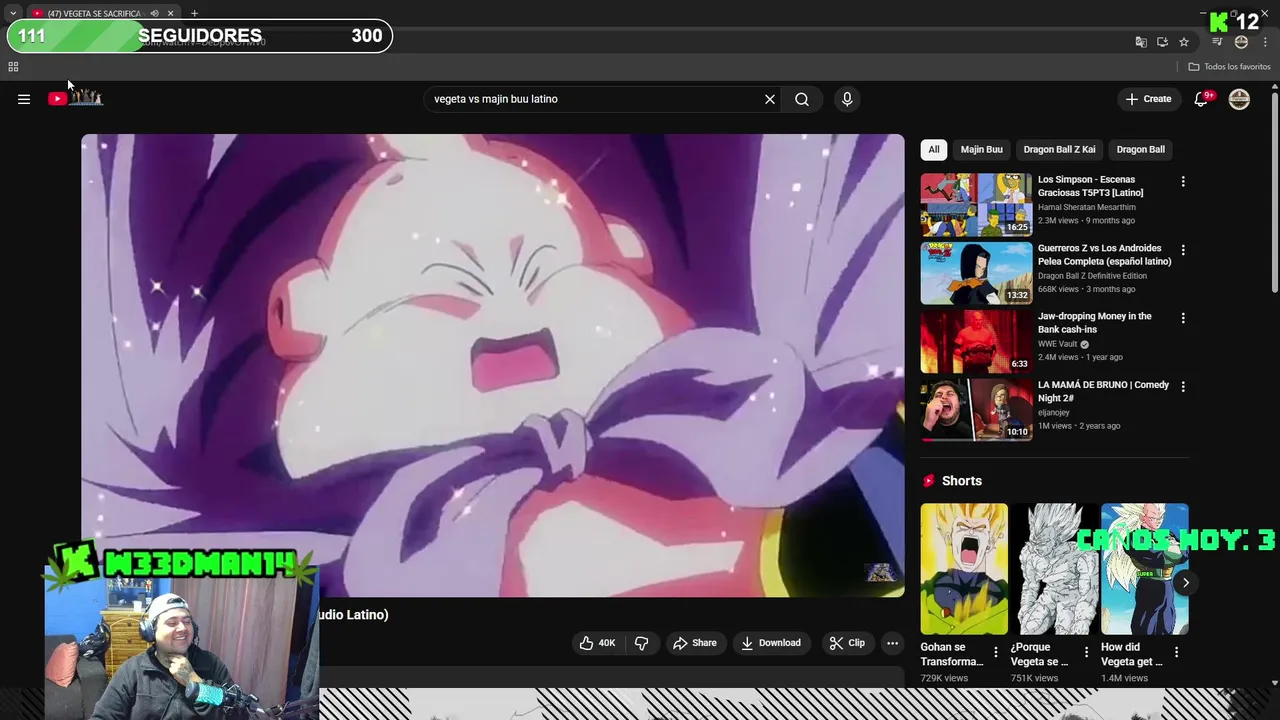Open the Guerreros Z vs Los Androides thumbnail
The image size is (1280, 720).
[x=976, y=272]
